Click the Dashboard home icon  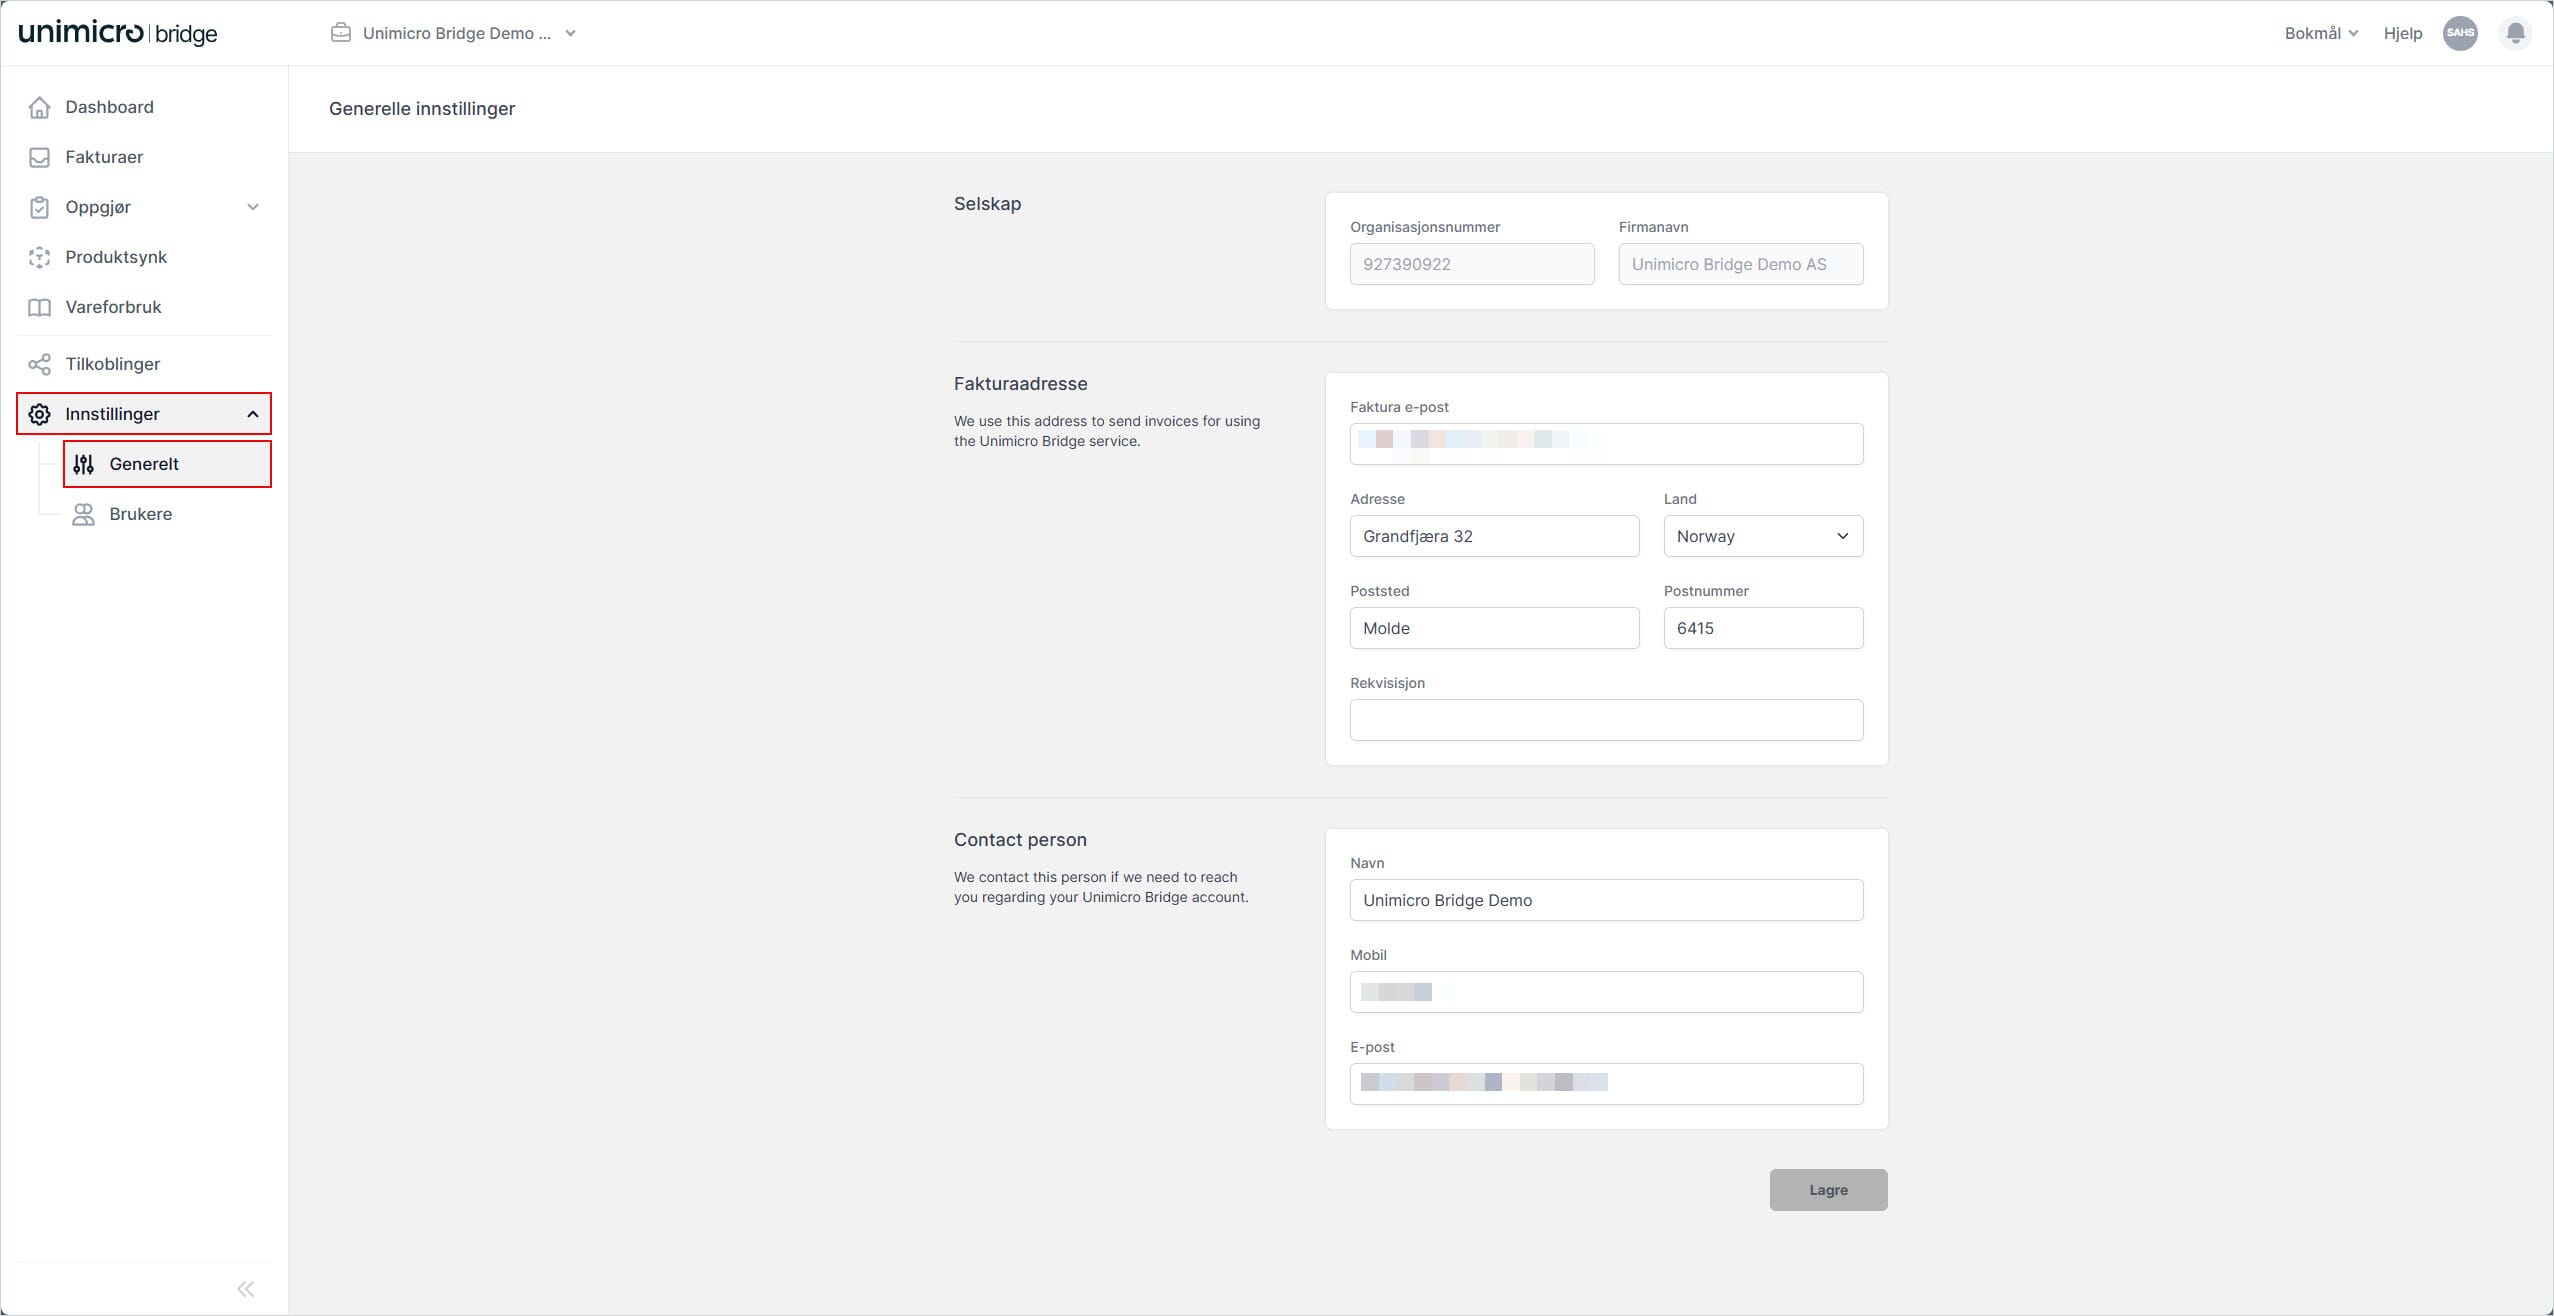(39, 107)
